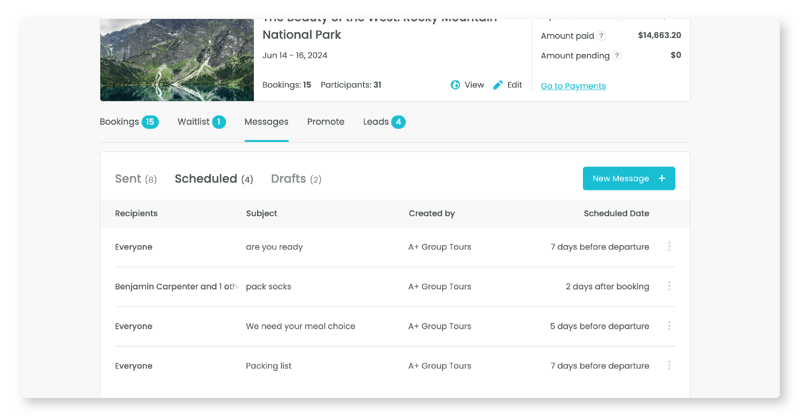Click recipient 'Benjamin Carpenter and 1 other'
The height and width of the screenshot is (417, 800).
pos(177,286)
